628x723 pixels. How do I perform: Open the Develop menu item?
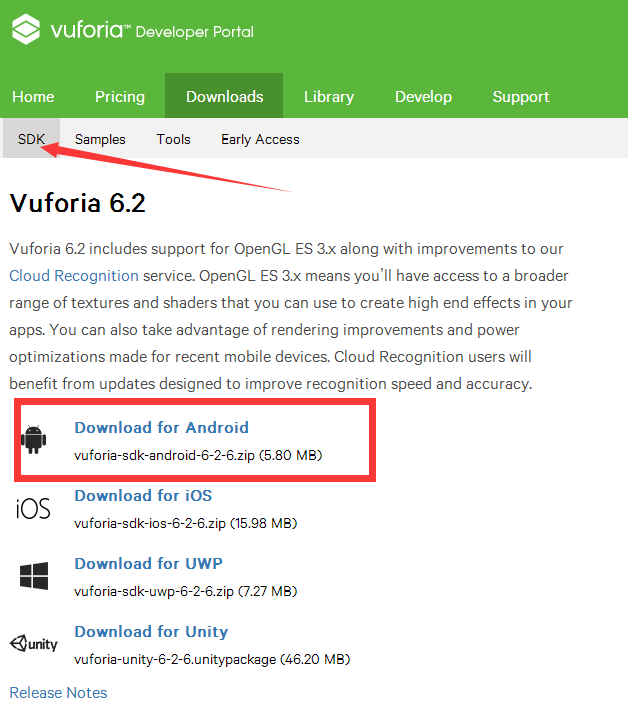[423, 96]
